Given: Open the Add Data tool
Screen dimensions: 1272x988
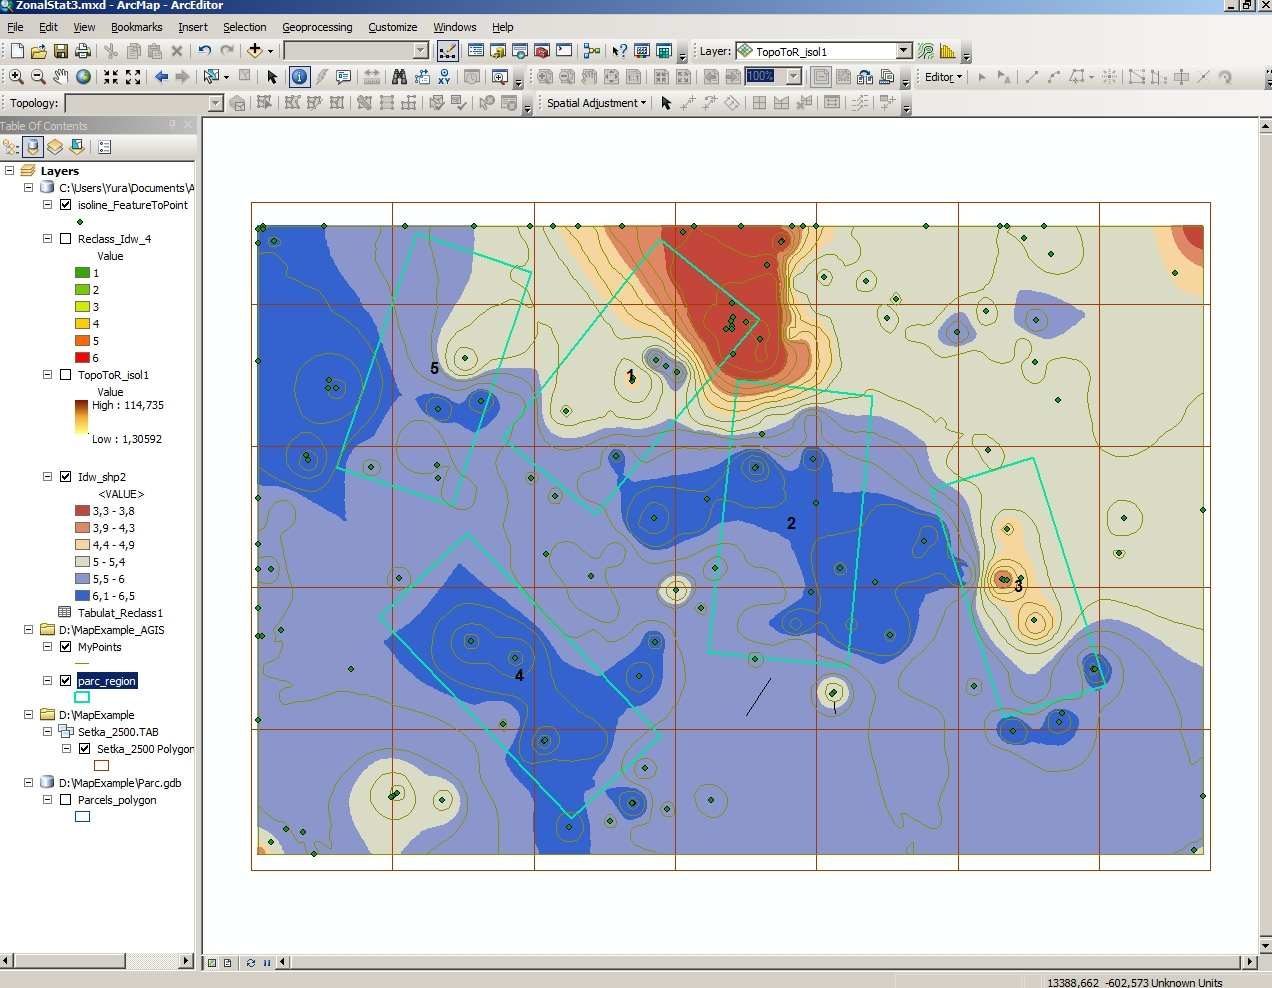Looking at the screenshot, I should coord(255,51).
